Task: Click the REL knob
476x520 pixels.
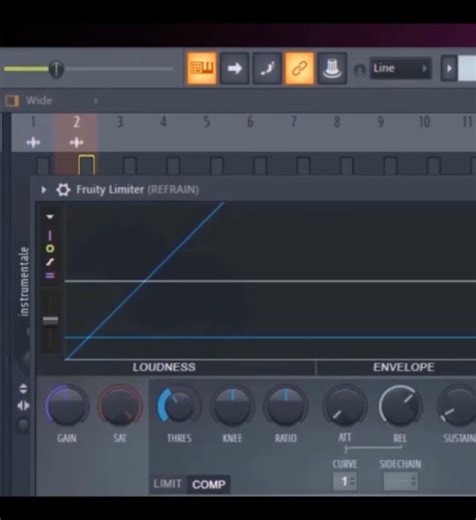Action: click(x=400, y=405)
